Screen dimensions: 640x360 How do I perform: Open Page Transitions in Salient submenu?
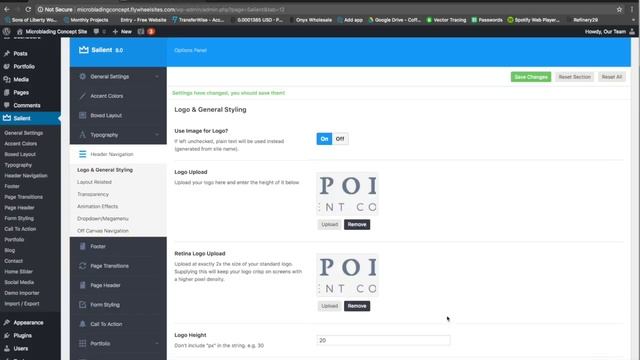click(x=23, y=197)
